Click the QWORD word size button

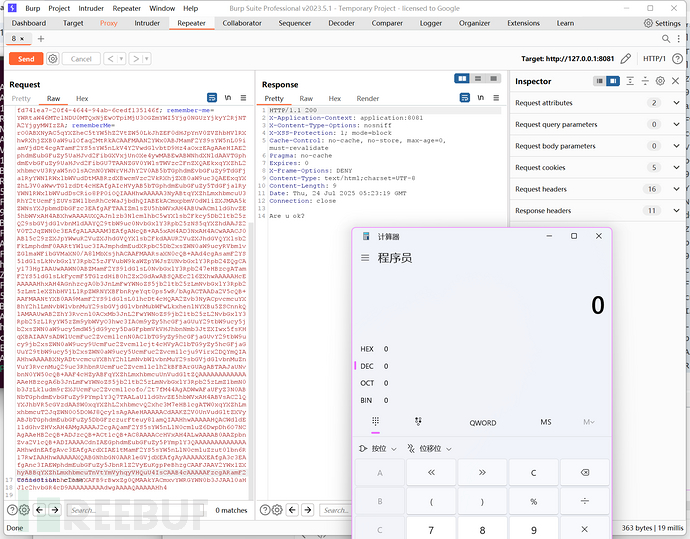click(483, 422)
